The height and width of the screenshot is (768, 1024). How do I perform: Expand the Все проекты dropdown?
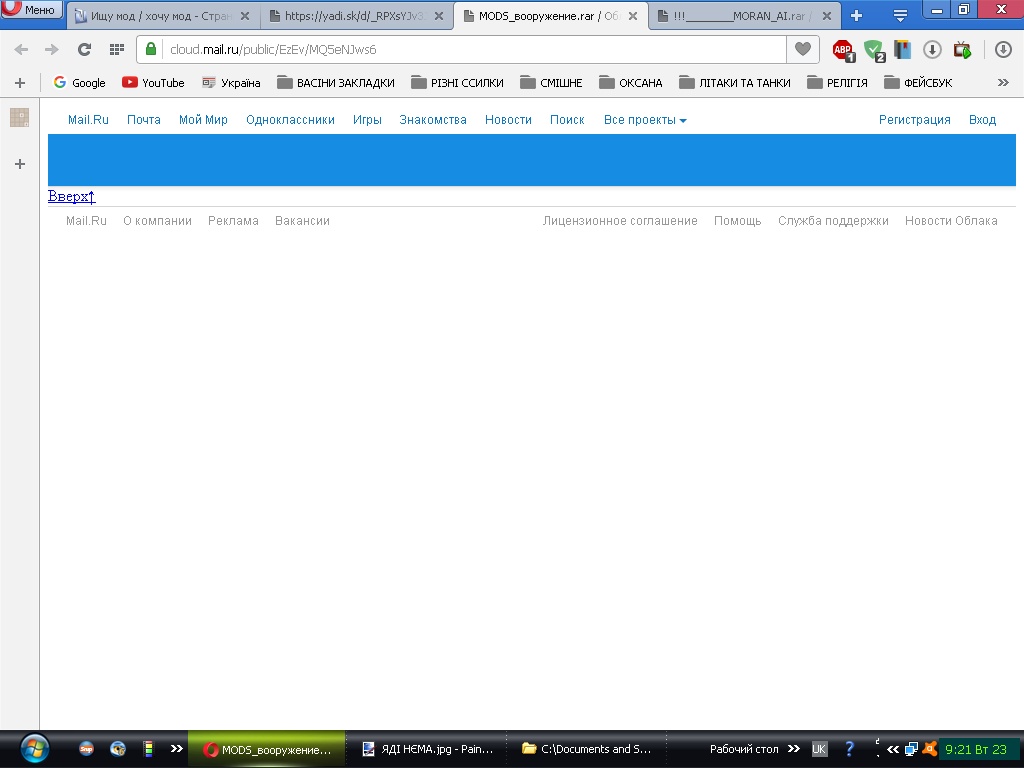click(645, 120)
